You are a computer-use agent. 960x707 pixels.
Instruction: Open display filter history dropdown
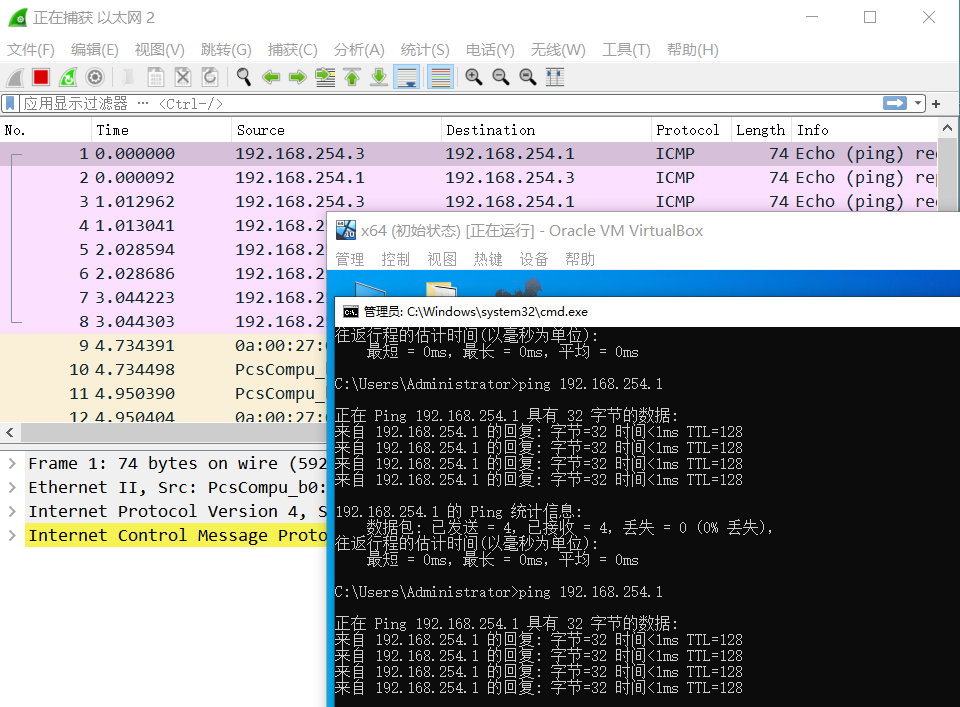tap(918, 103)
